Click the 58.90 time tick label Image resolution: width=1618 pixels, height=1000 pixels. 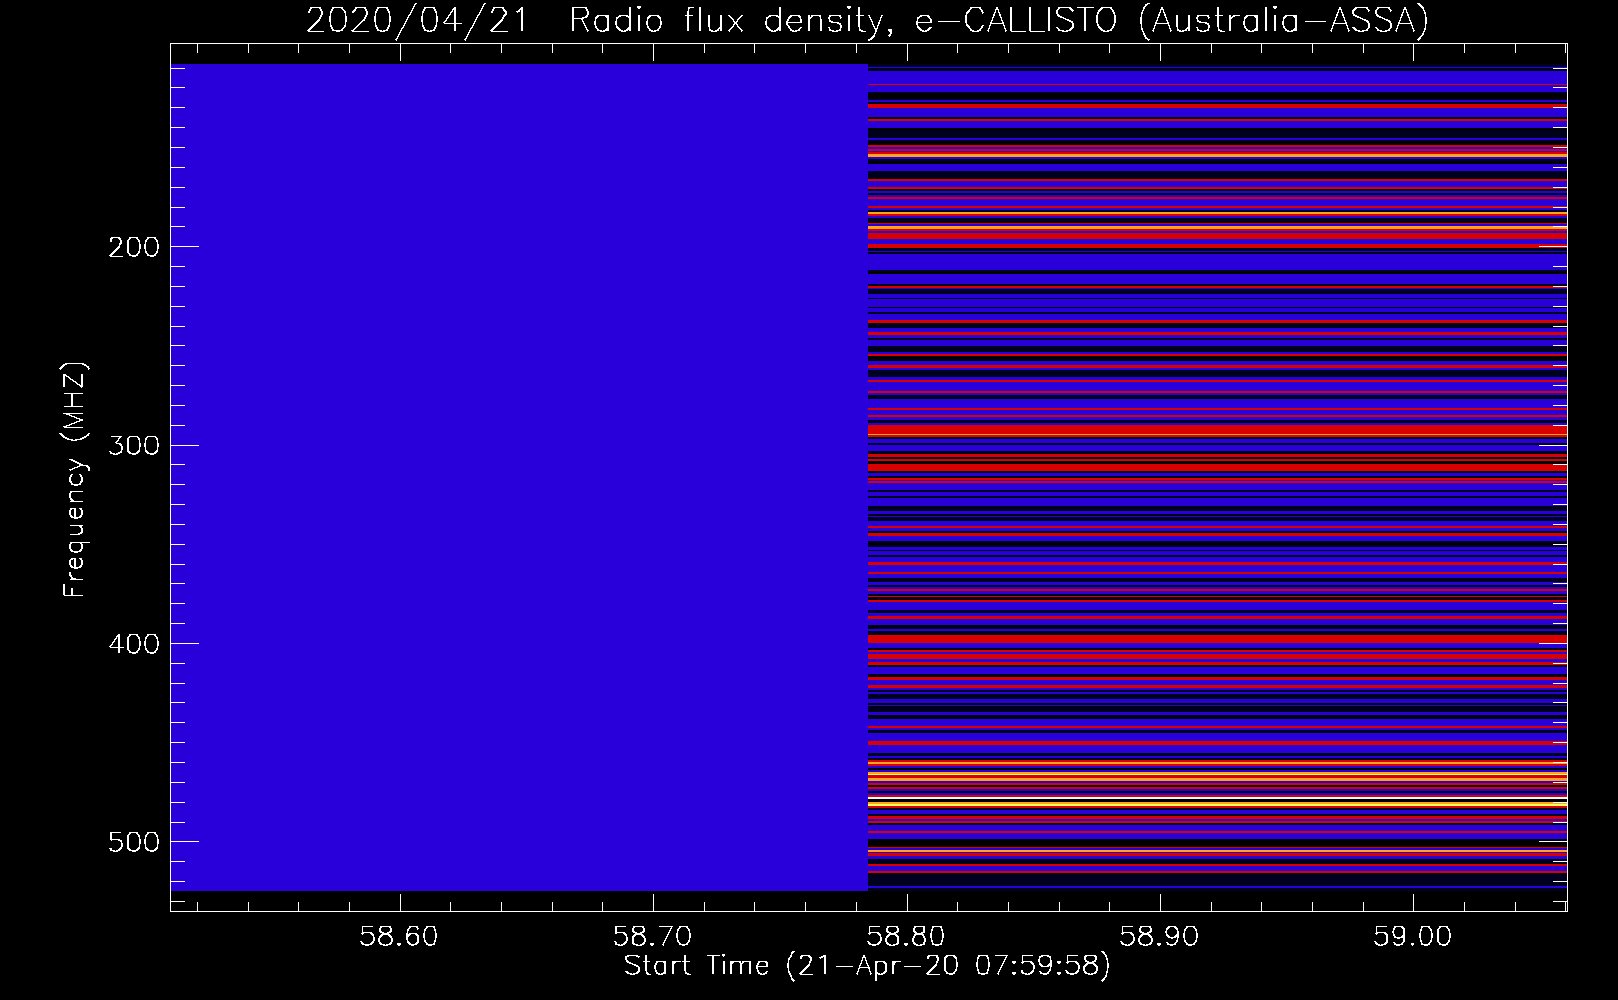[x=1160, y=936]
